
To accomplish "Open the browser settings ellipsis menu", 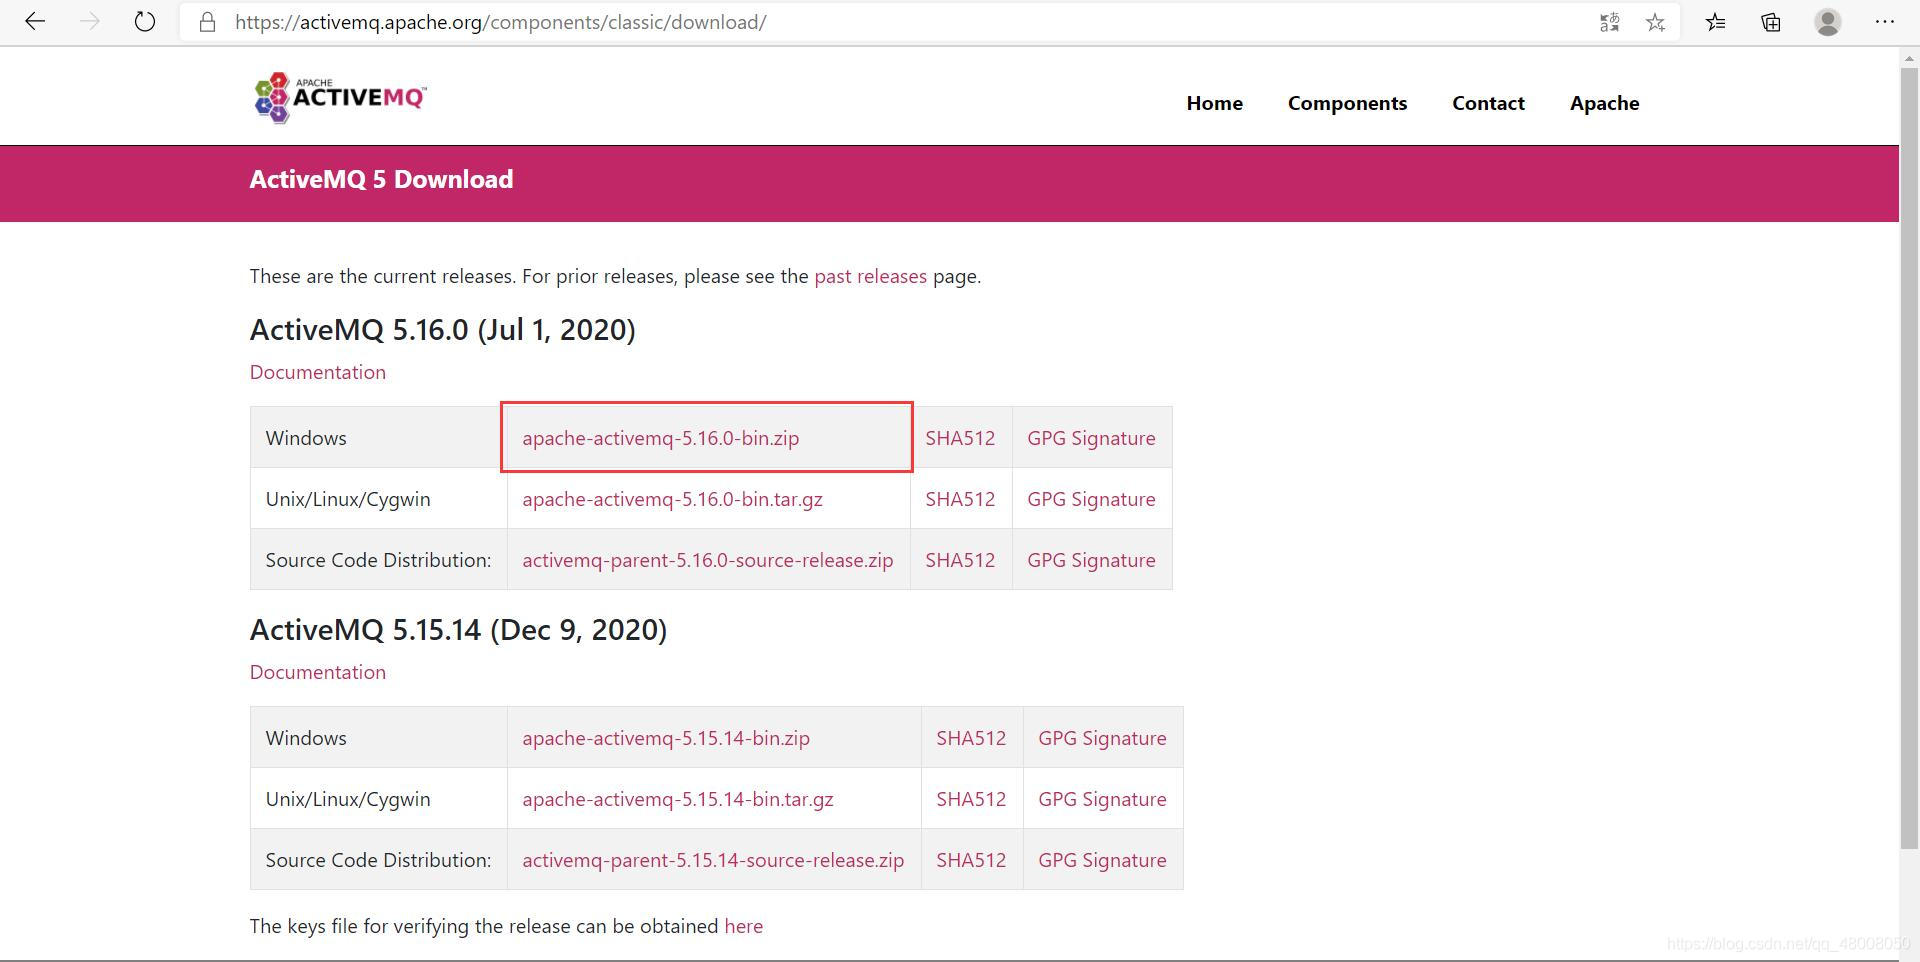I will [x=1885, y=22].
